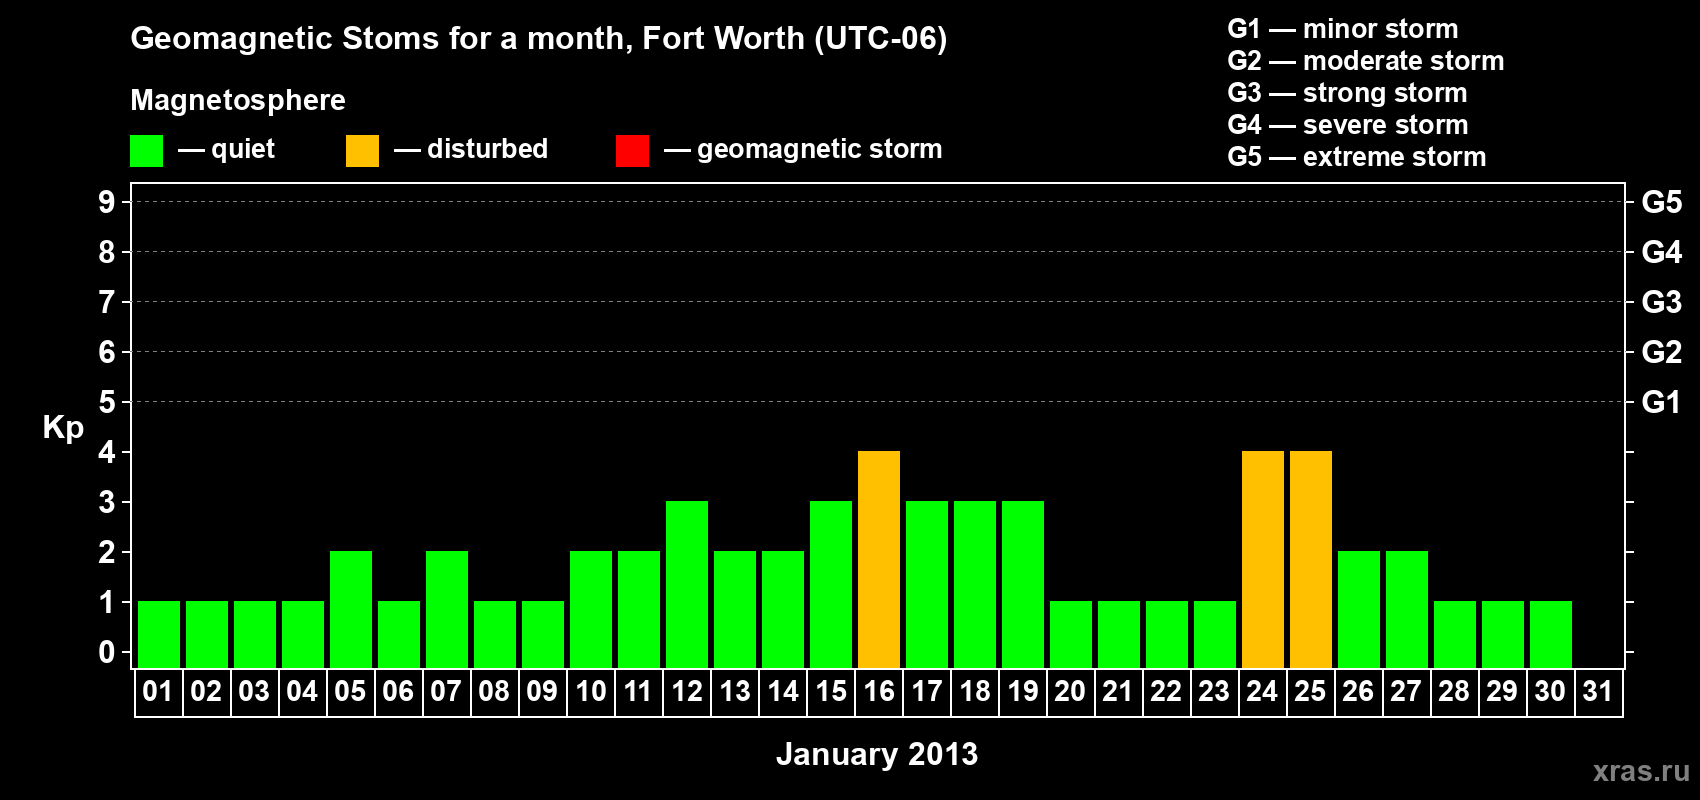This screenshot has width=1700, height=800.
Task: Click the green bar for day 07
Action: pyautogui.click(x=447, y=610)
